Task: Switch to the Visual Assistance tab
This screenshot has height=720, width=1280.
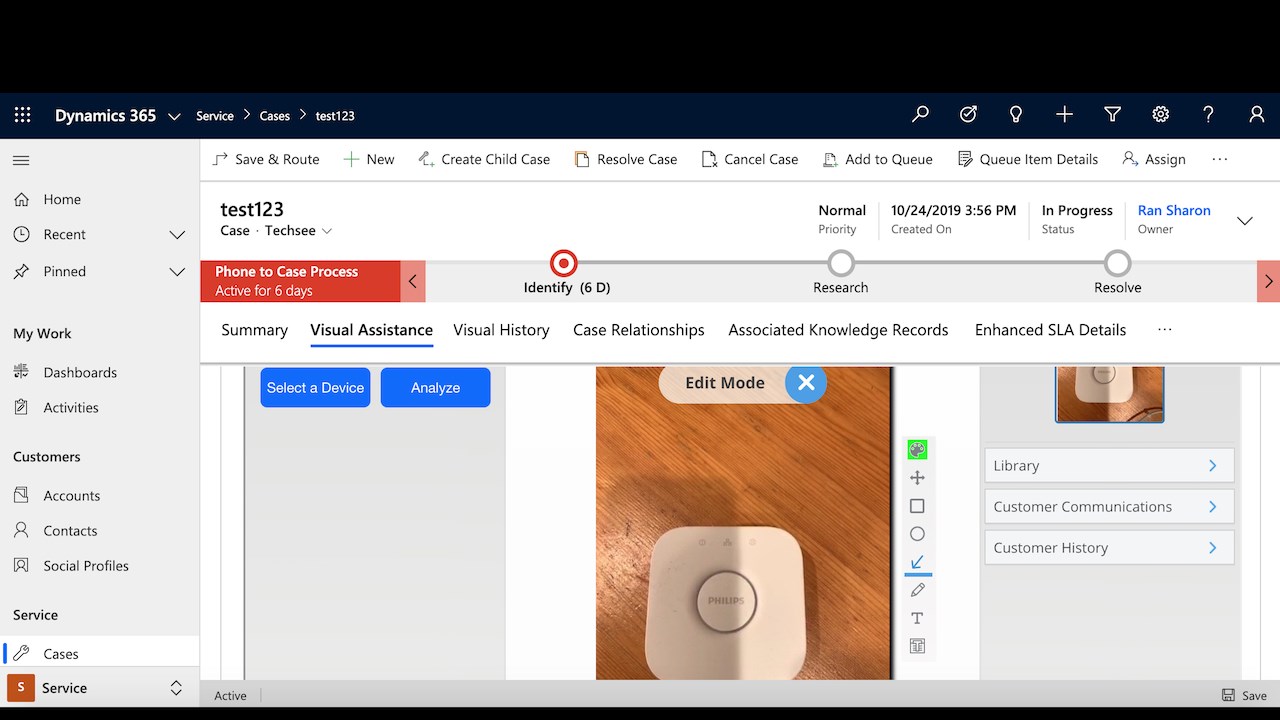Action: tap(371, 330)
